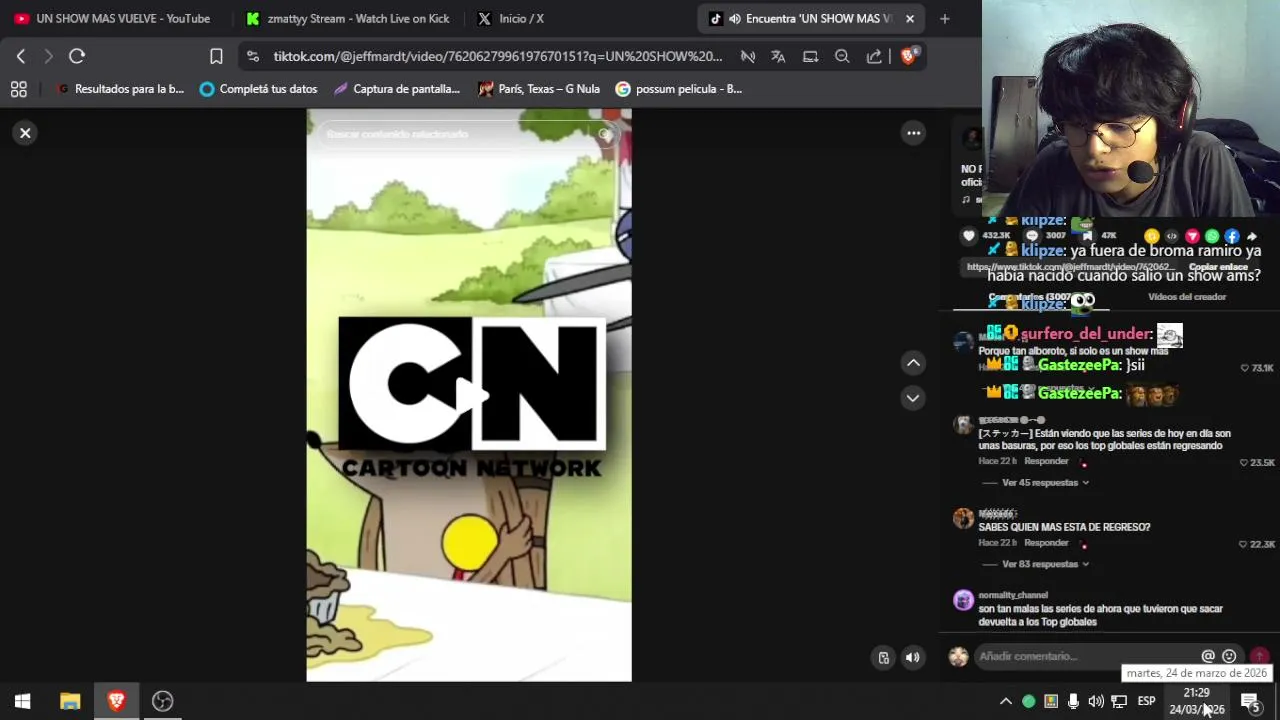Click system tray microphone icon
Viewport: 1280px width, 720px height.
click(1073, 701)
